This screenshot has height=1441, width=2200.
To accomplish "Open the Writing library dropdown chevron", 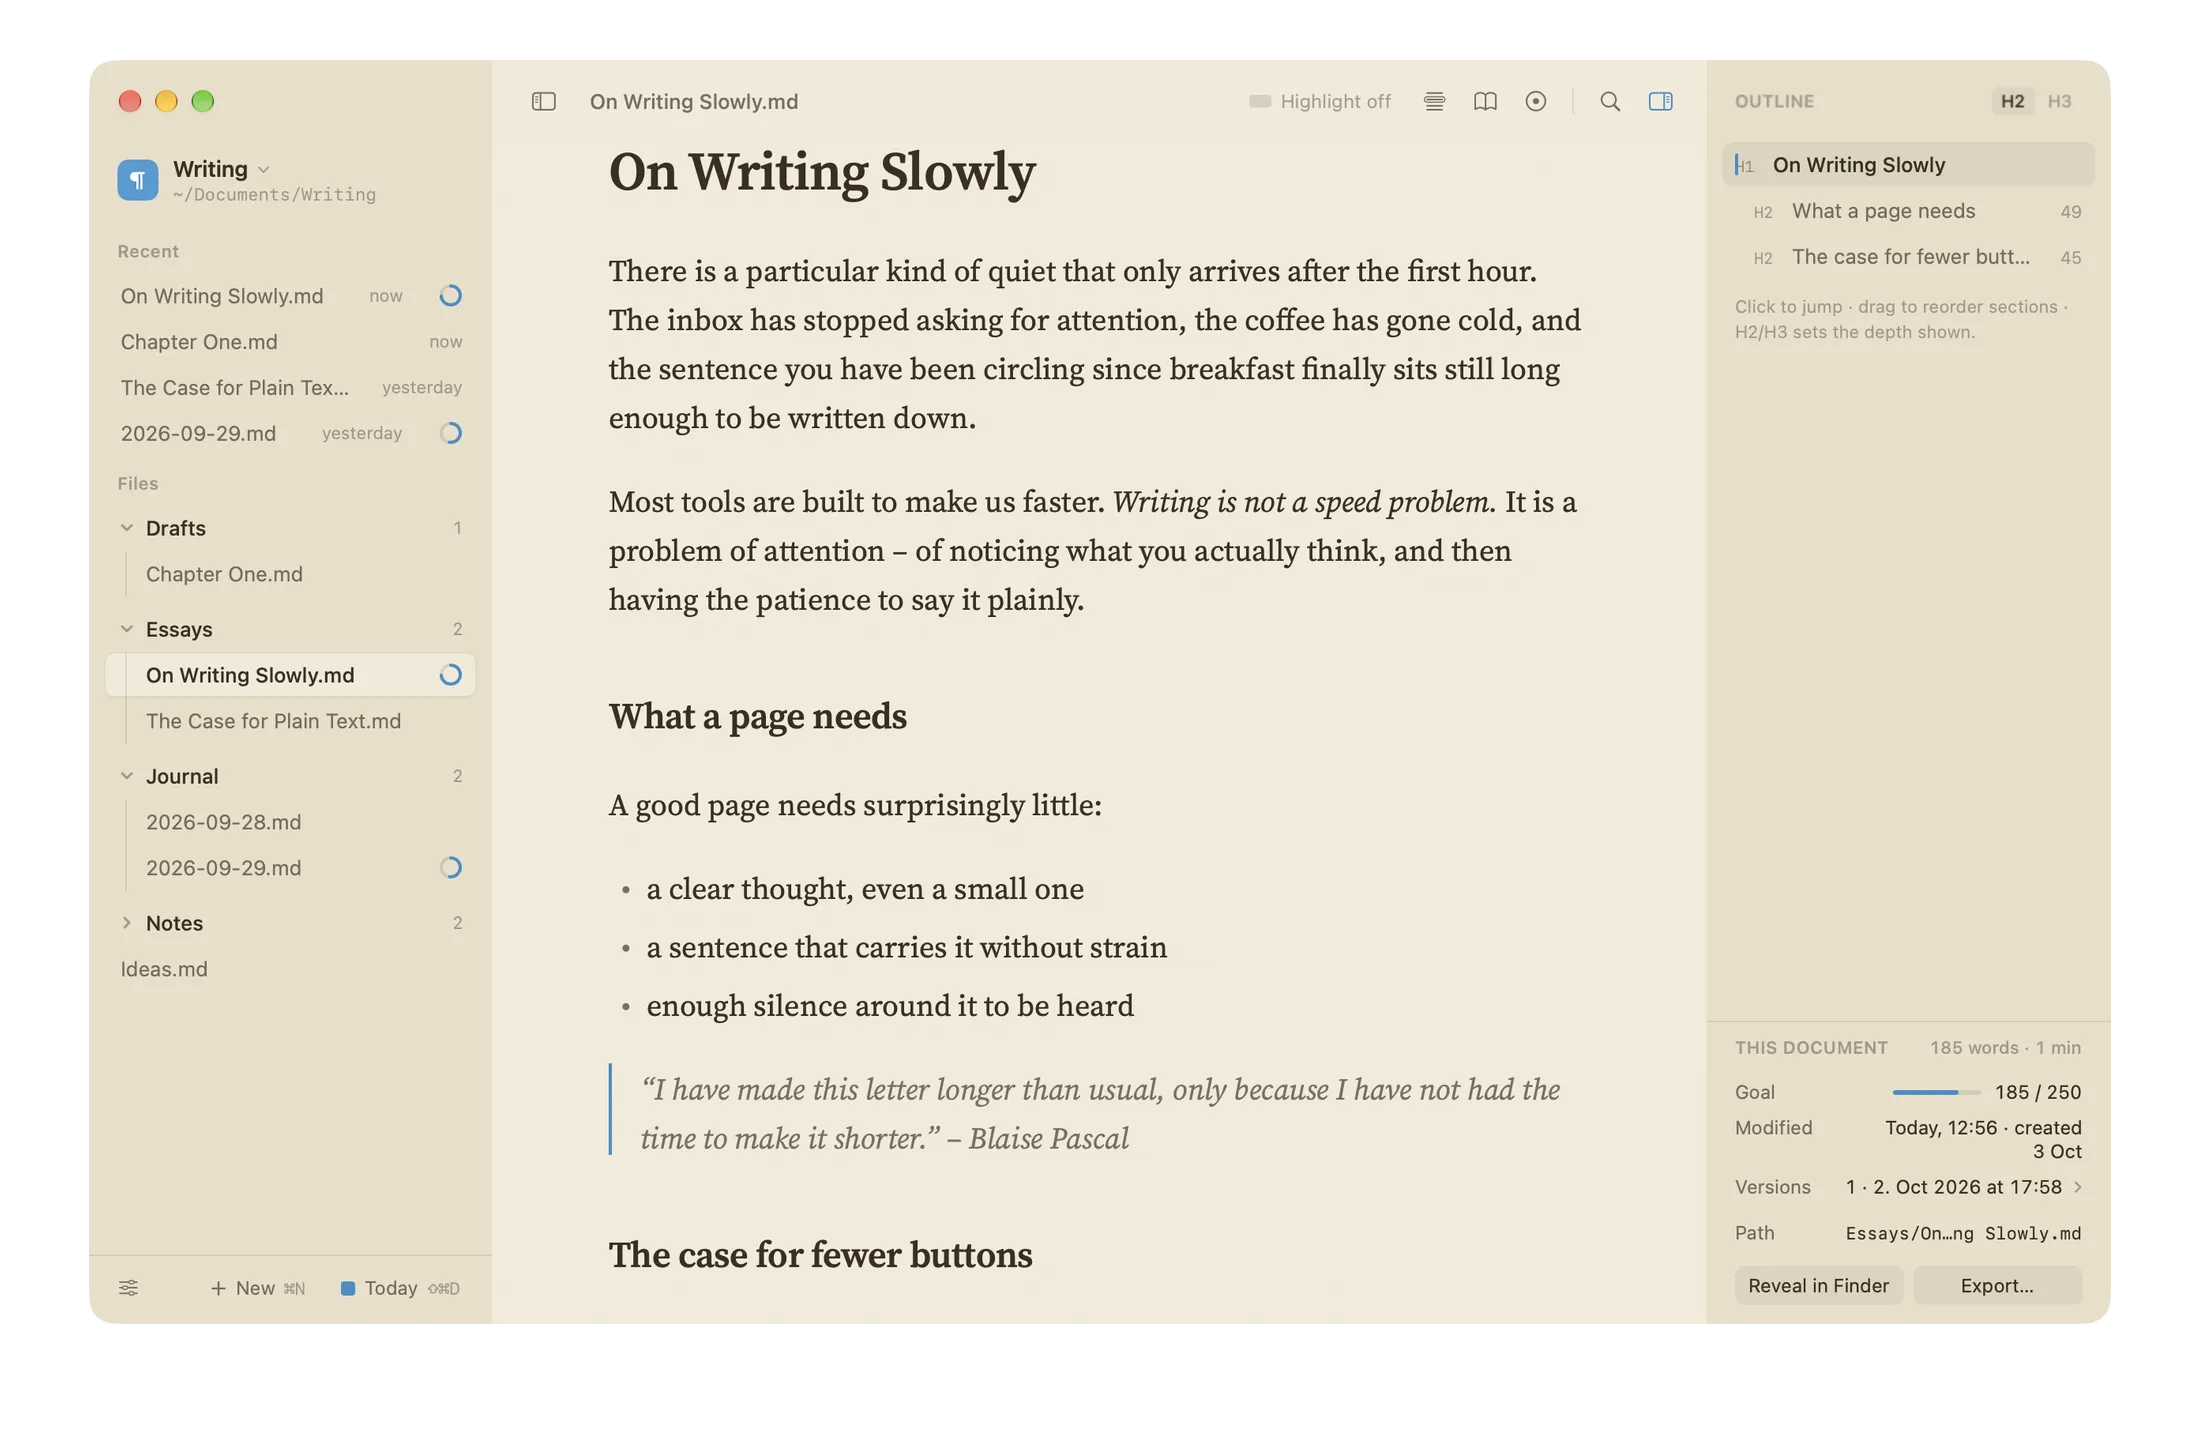I will (264, 169).
